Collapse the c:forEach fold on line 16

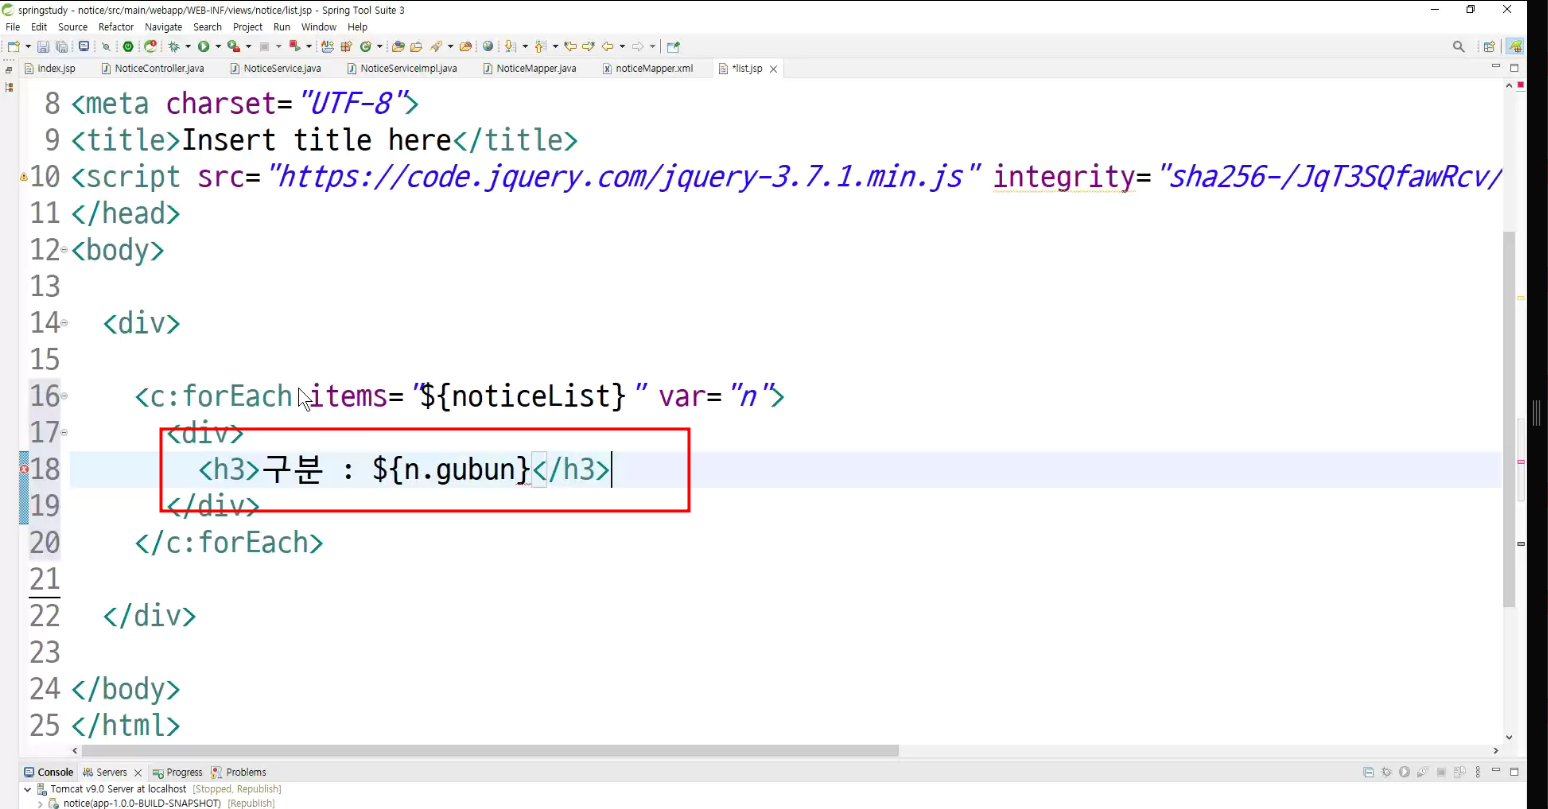[x=65, y=395]
